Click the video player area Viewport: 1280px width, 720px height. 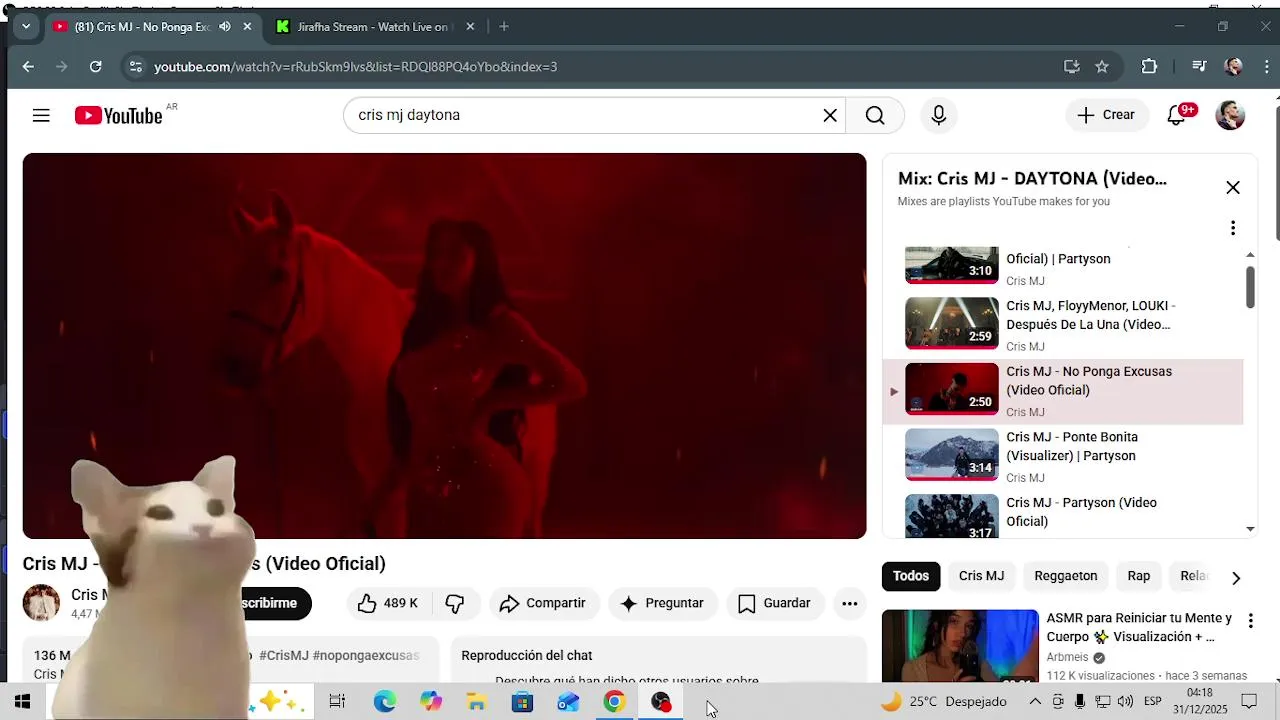(x=444, y=346)
